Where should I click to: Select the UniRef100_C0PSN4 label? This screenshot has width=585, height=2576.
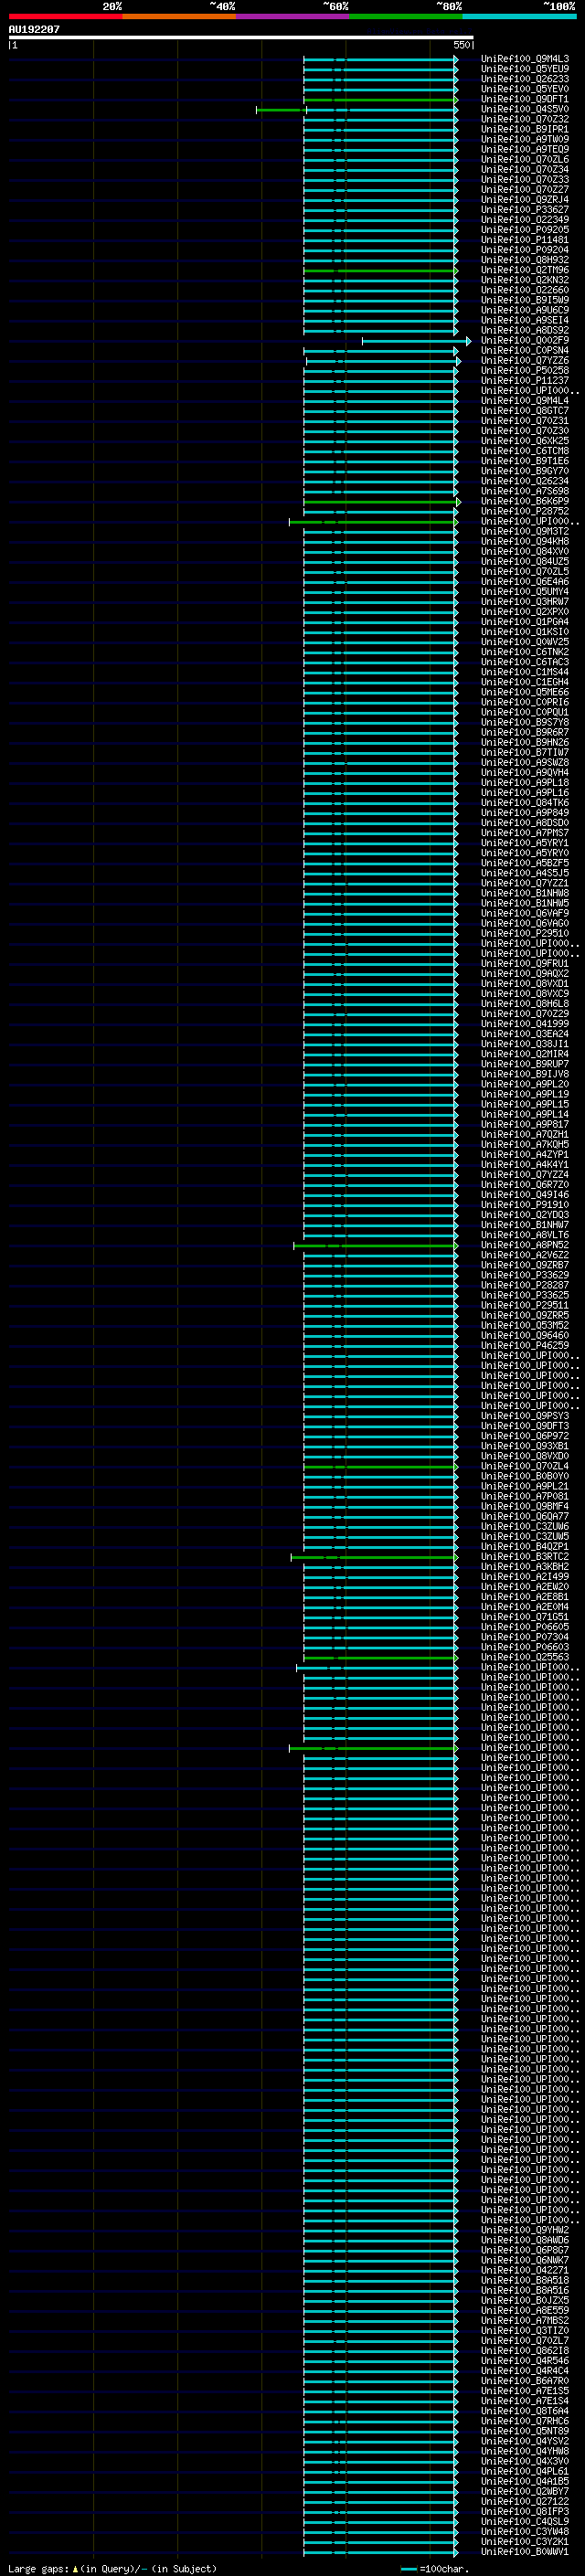pyautogui.click(x=525, y=350)
